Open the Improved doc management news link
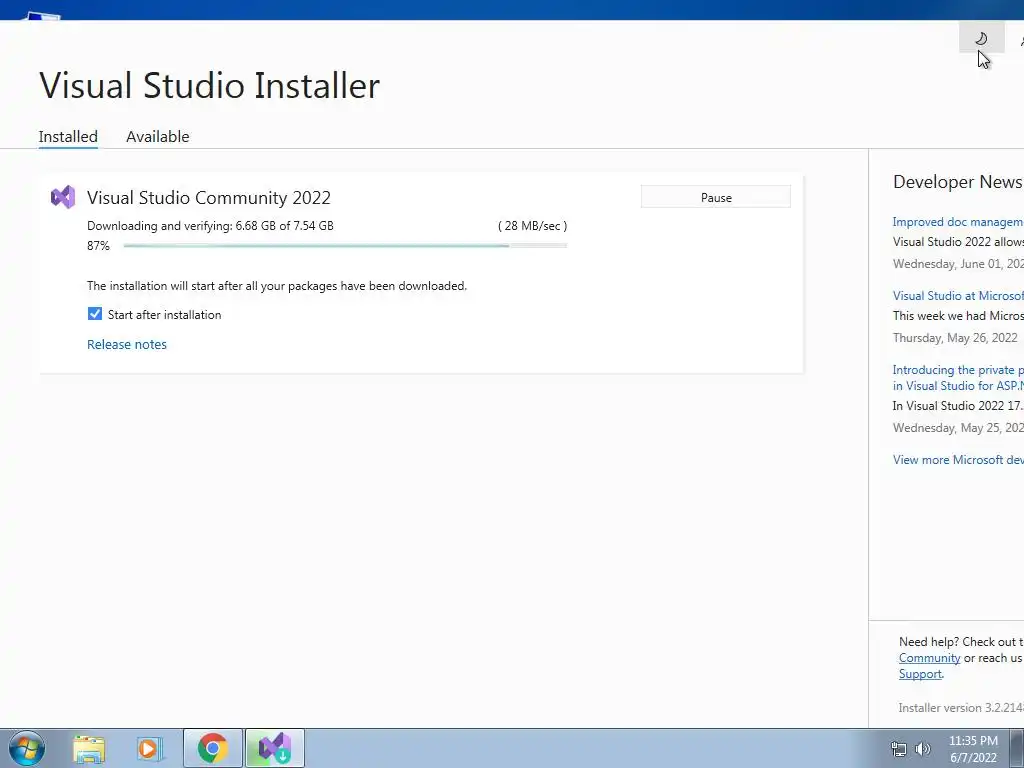Image resolution: width=1024 pixels, height=768 pixels. 958,222
